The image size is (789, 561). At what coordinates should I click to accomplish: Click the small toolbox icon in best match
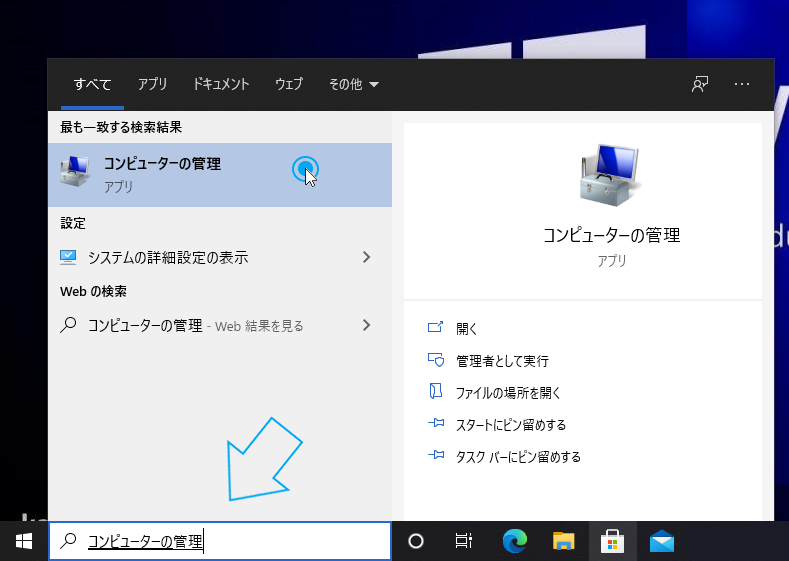[x=75, y=171]
